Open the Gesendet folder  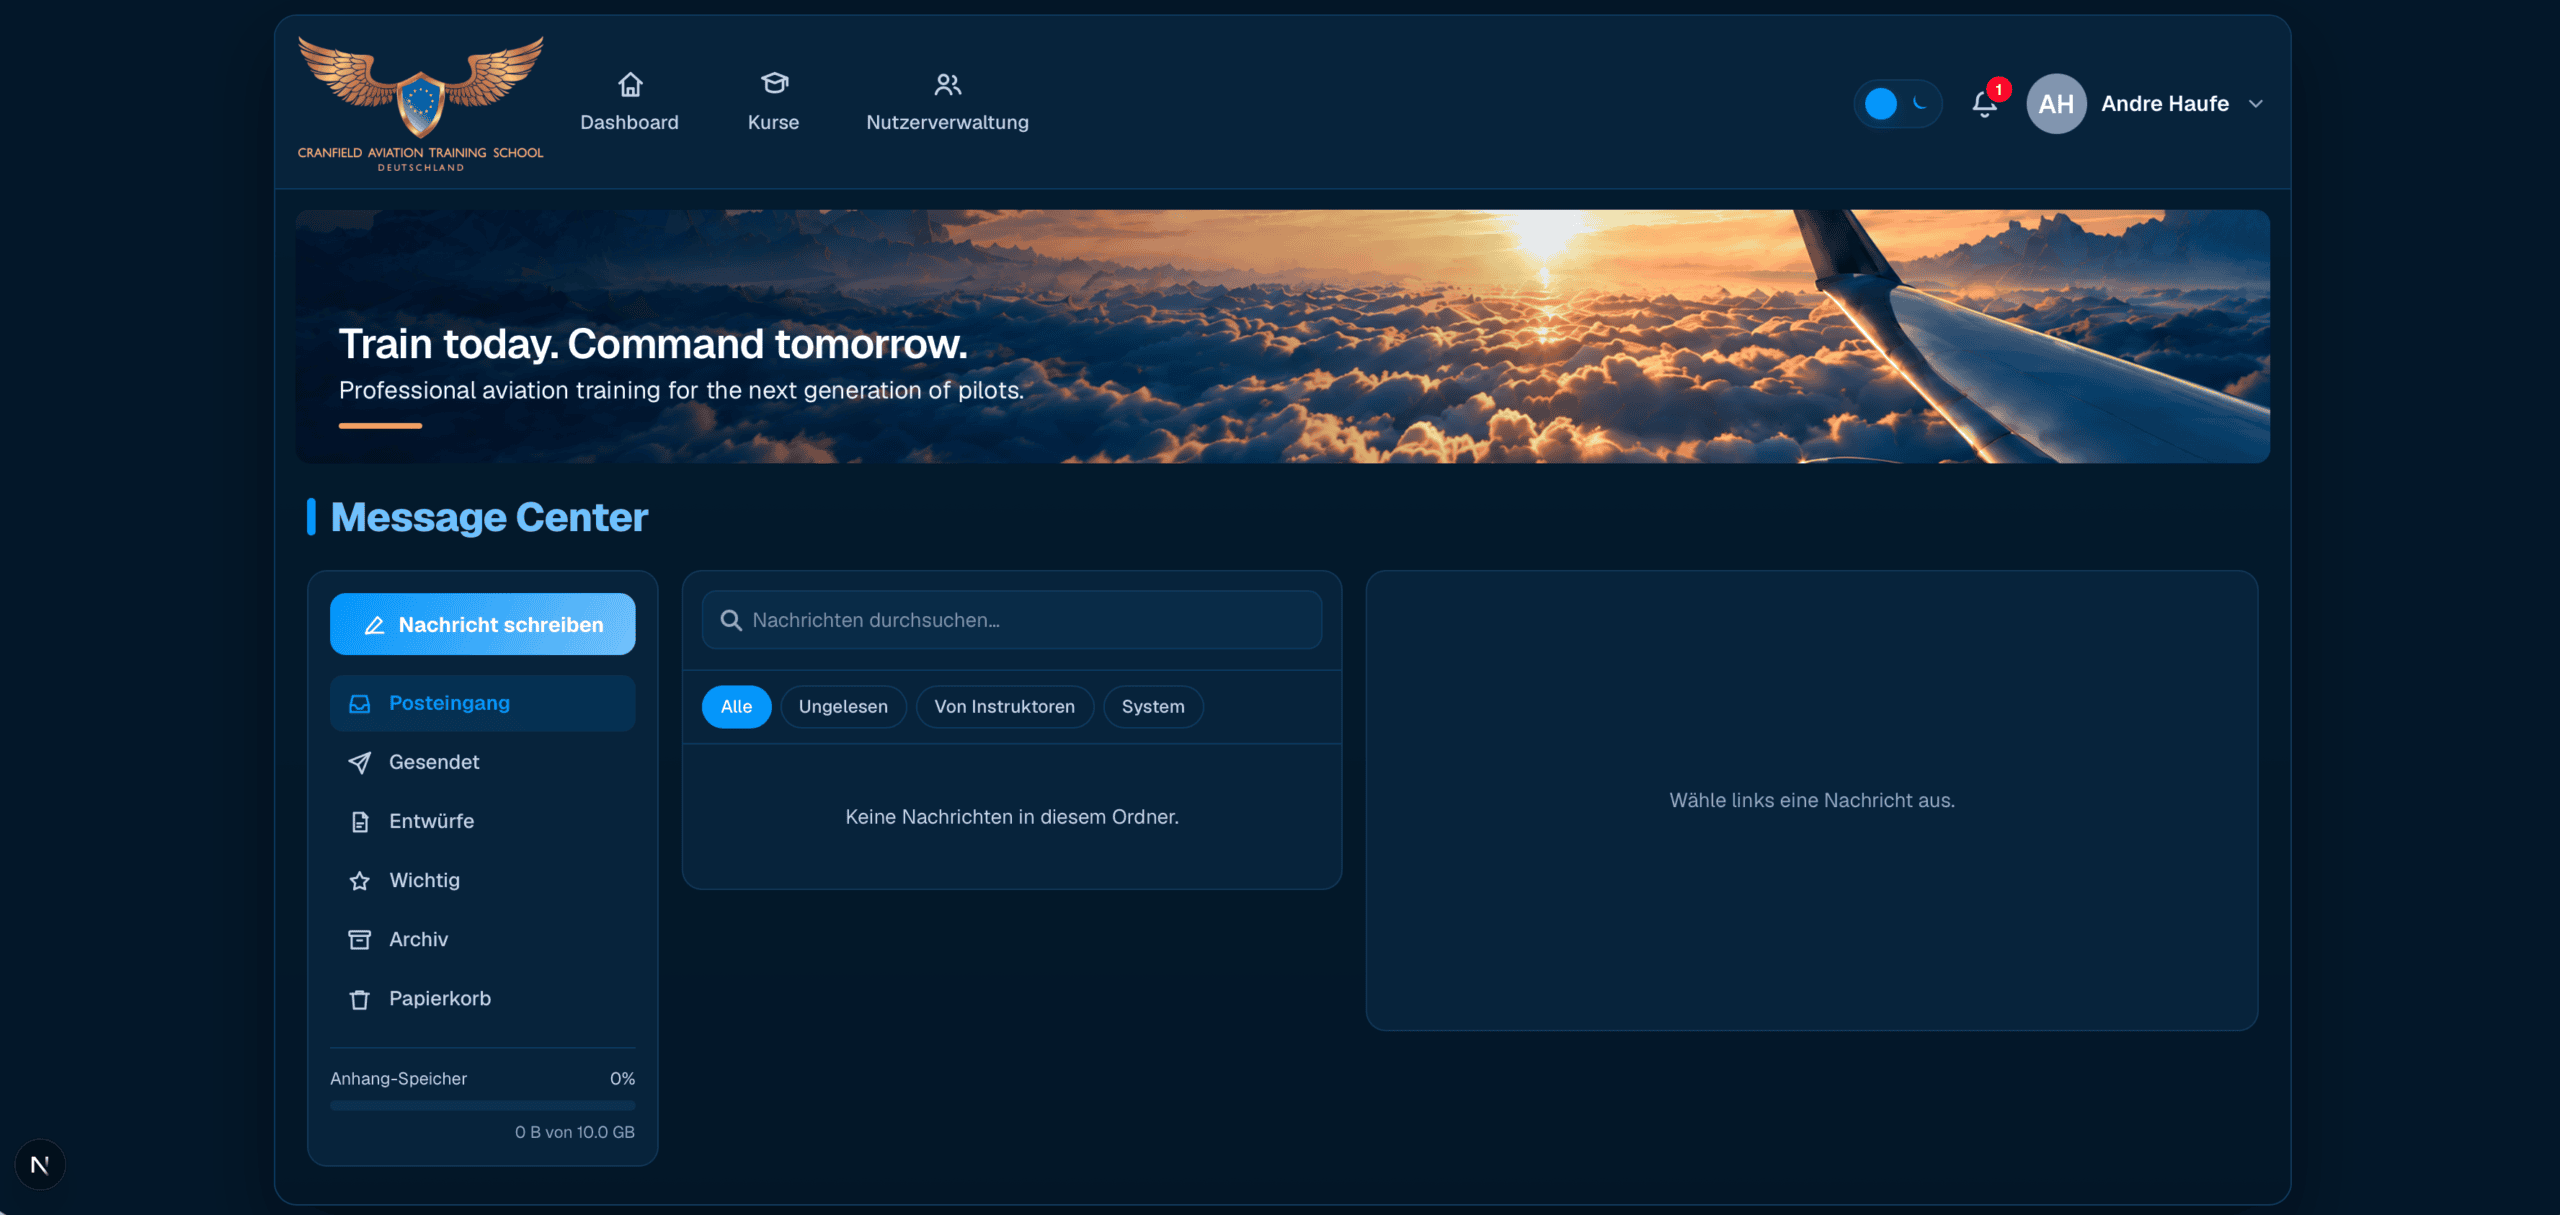(482, 762)
